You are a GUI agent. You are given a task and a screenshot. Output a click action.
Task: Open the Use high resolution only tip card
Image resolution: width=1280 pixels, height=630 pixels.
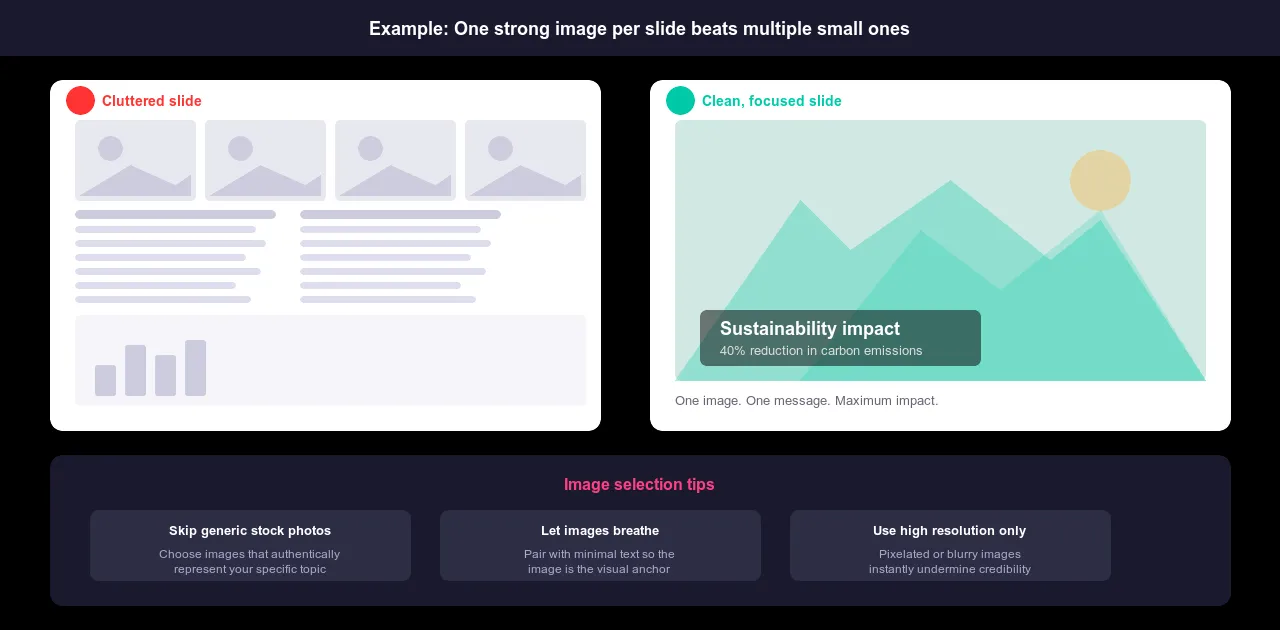point(950,545)
